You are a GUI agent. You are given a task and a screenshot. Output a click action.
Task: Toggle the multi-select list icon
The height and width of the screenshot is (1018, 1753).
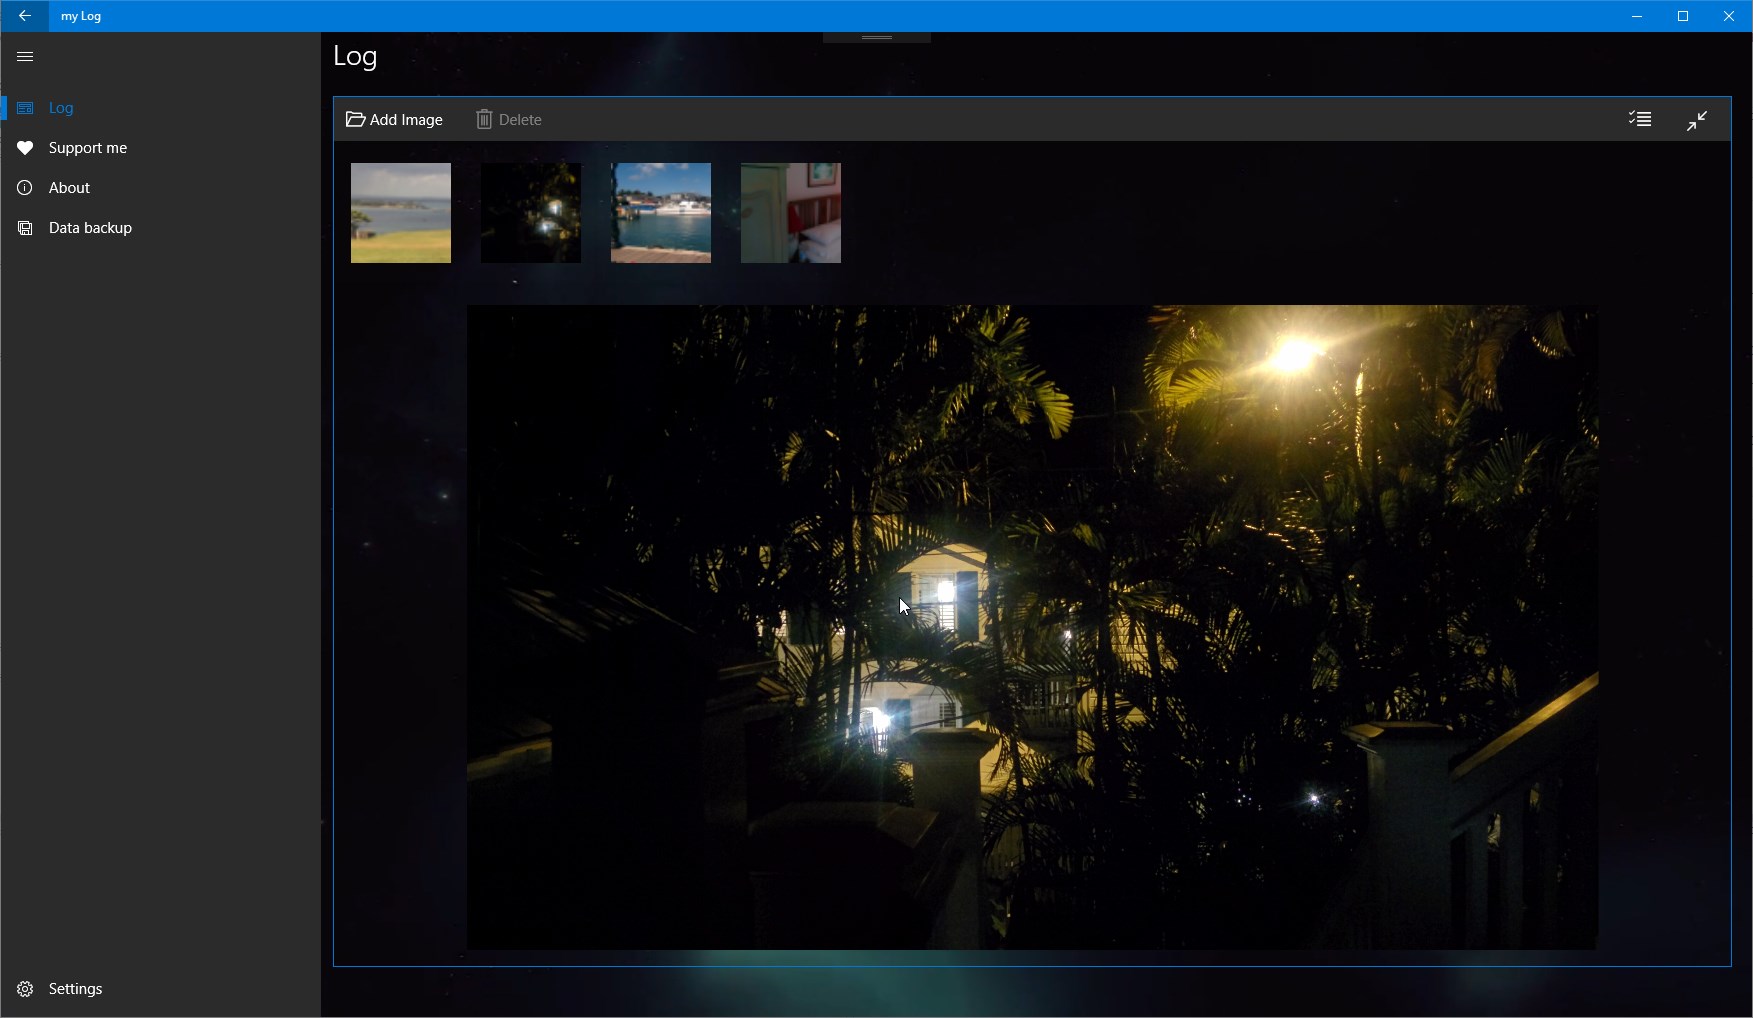point(1640,120)
